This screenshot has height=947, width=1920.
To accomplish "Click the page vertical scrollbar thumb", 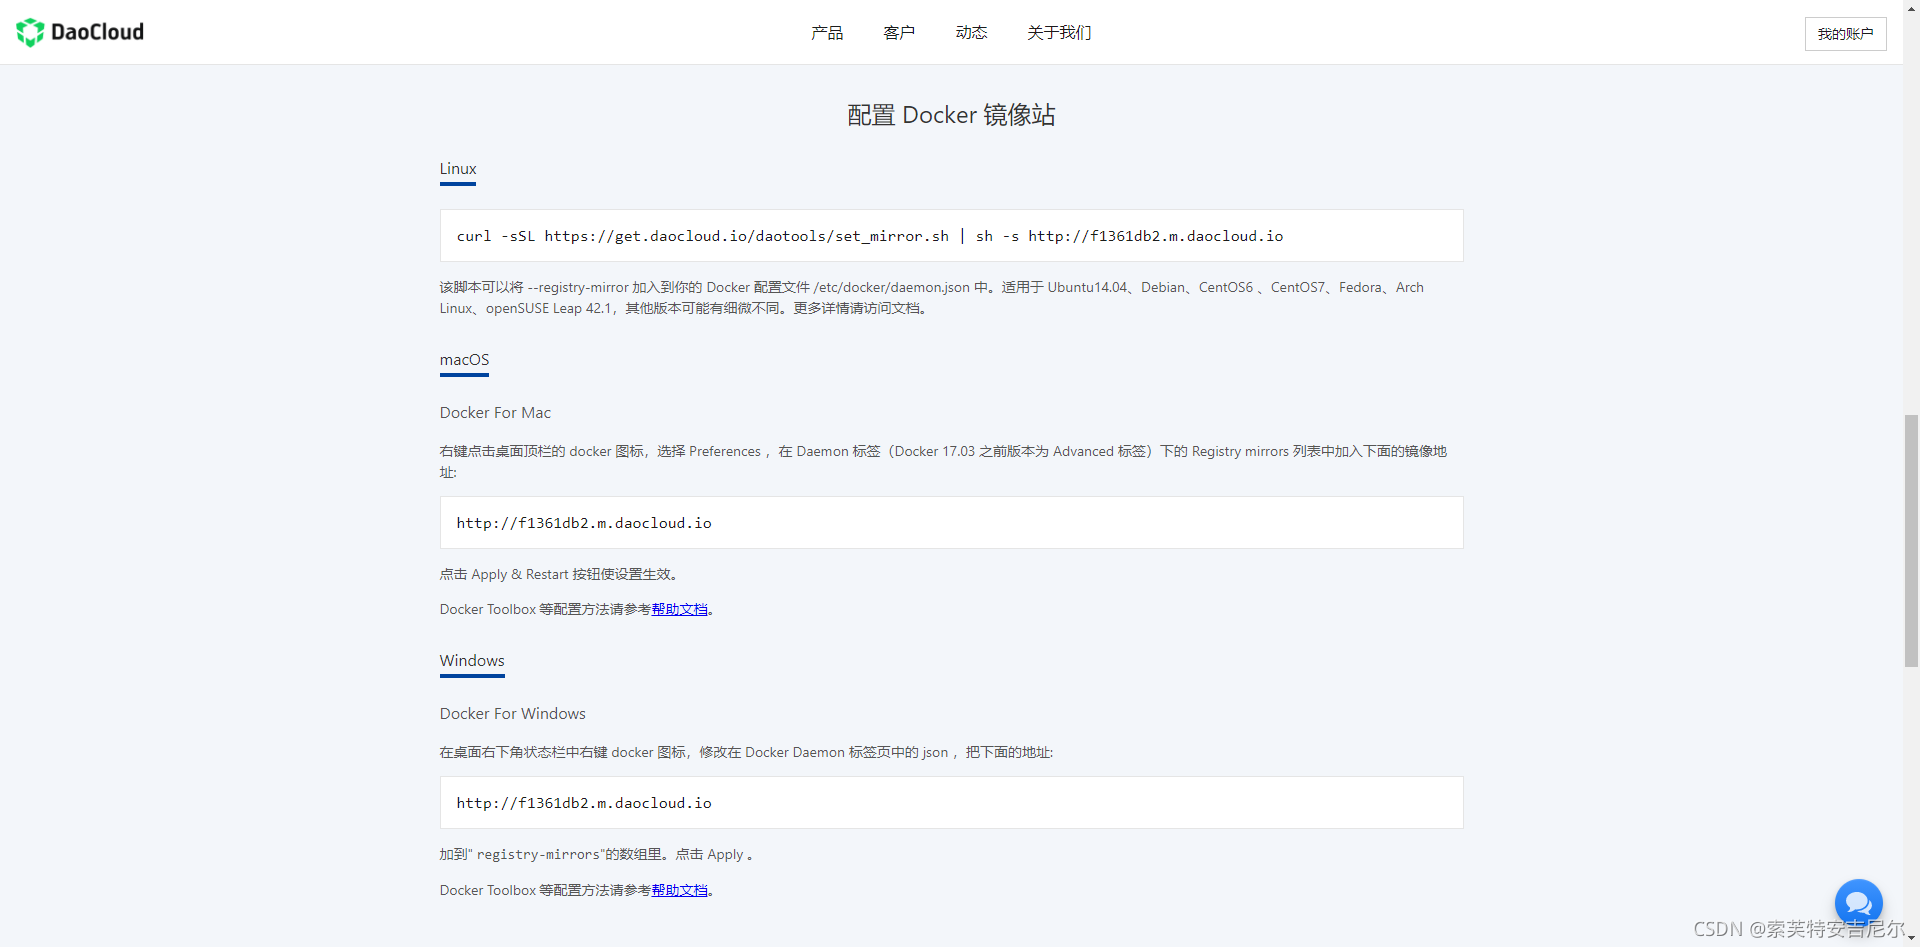I will 1911,540.
